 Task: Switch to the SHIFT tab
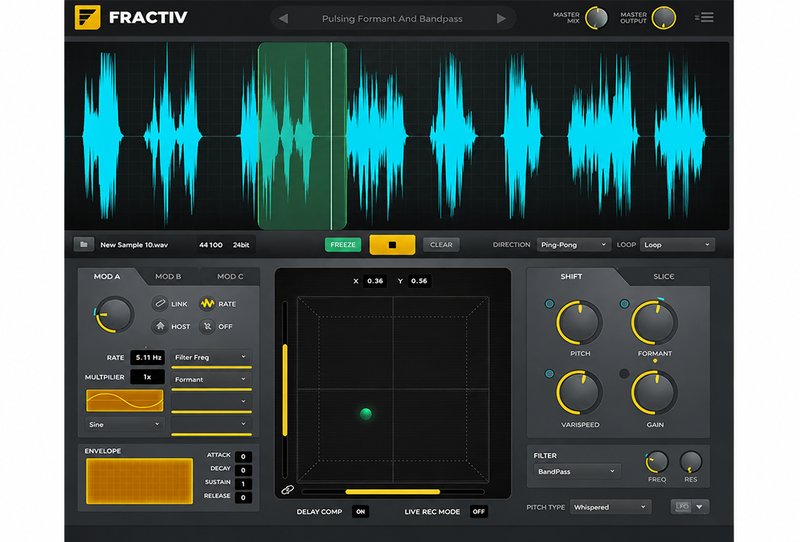(571, 276)
